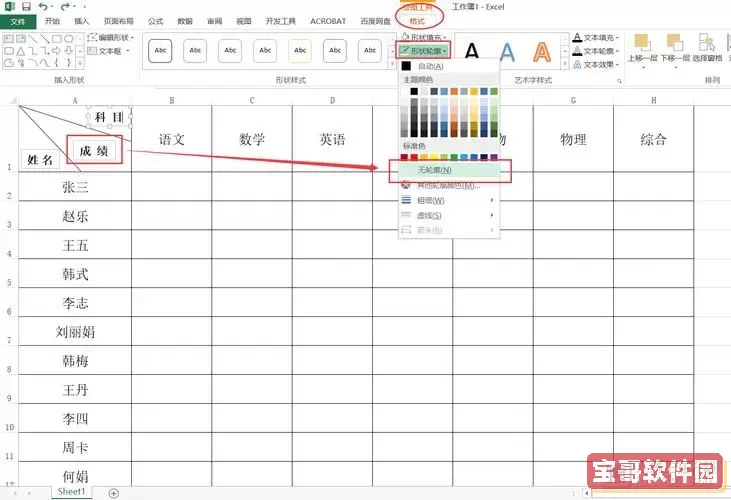Click the orange WordArt style letter A
This screenshot has width=731, height=500.
541,51
